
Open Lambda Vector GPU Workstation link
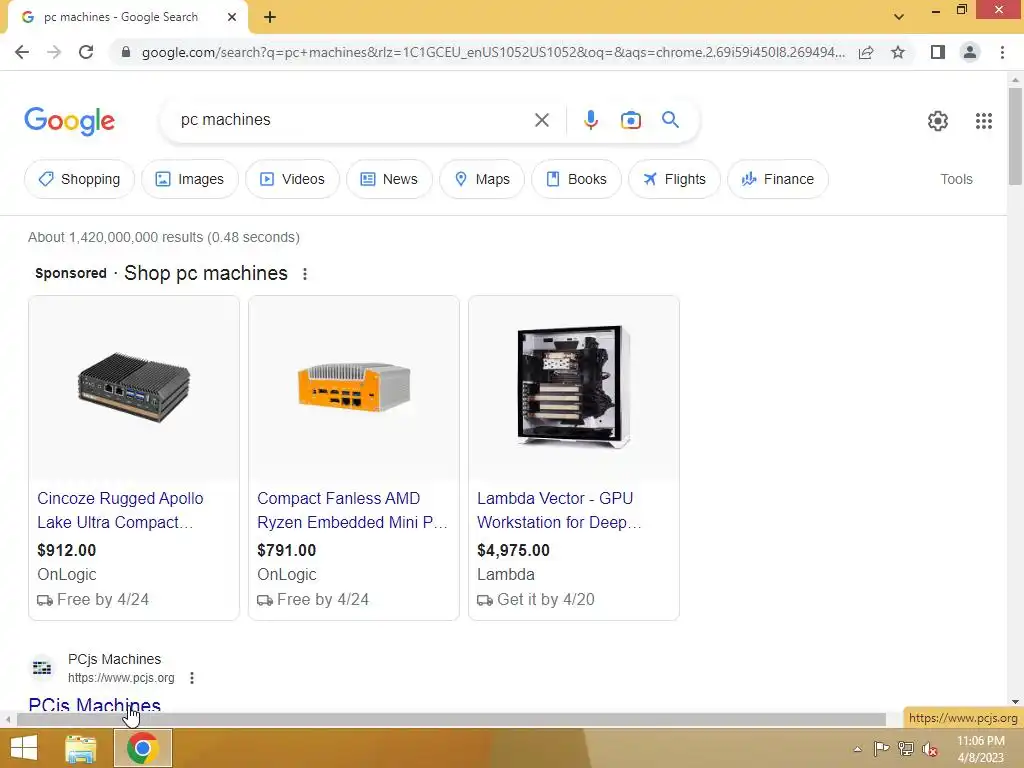pos(559,510)
